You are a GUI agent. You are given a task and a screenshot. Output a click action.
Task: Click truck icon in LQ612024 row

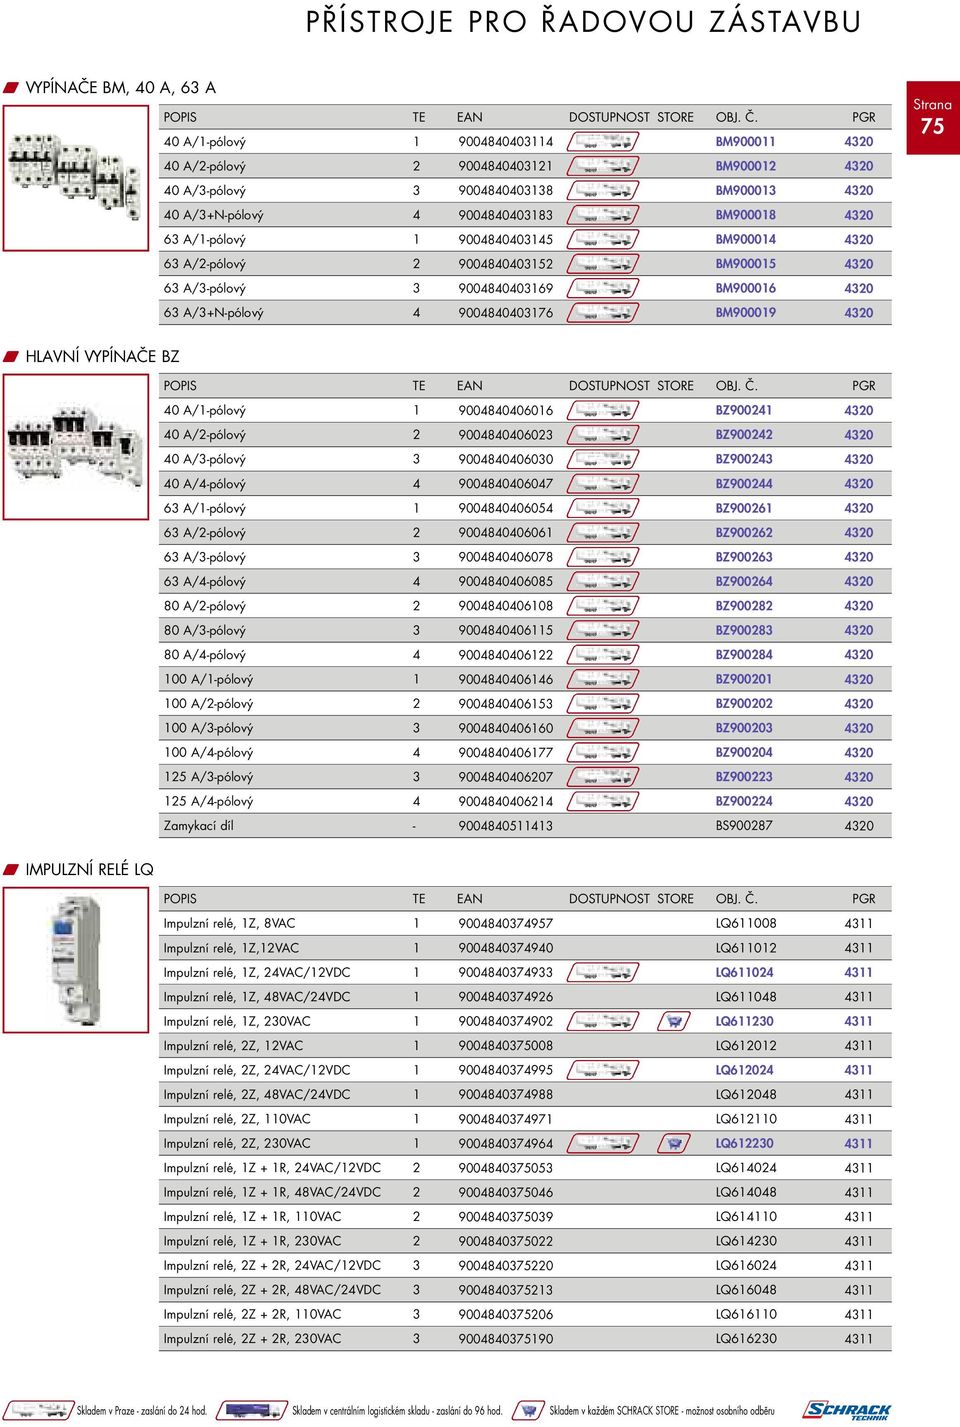pos(603,1070)
